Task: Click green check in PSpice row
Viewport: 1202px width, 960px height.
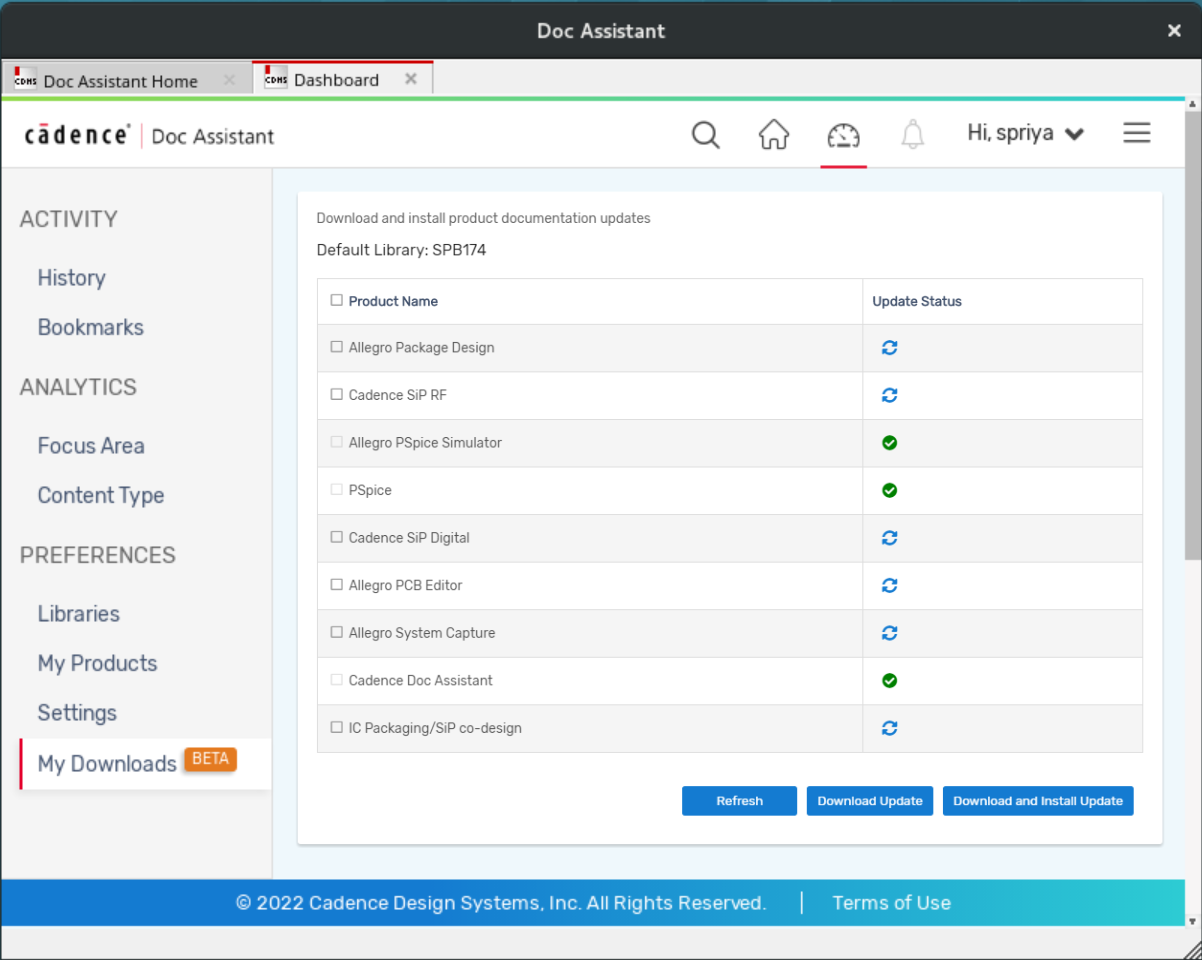Action: (x=889, y=490)
